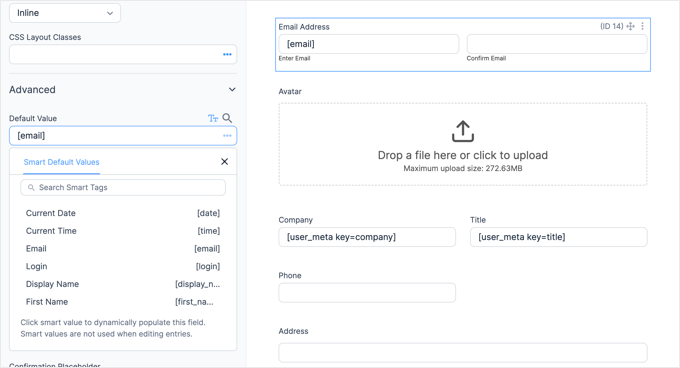Click the CSS Layout Classes input field
The height and width of the screenshot is (368, 680).
pos(123,54)
